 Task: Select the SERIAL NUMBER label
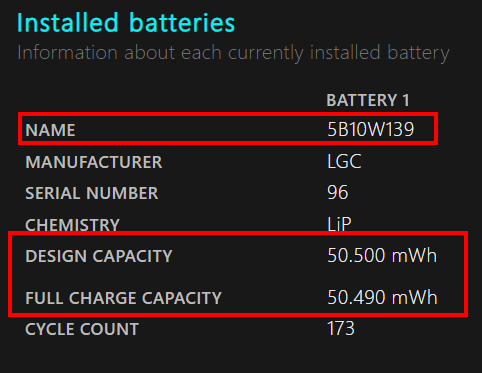92,193
